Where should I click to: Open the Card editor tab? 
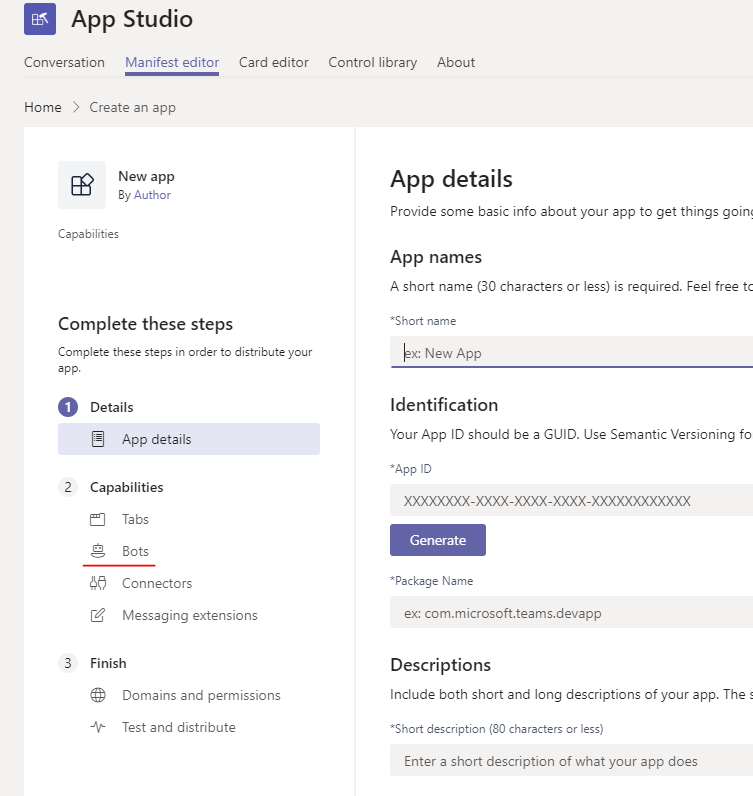coord(274,62)
